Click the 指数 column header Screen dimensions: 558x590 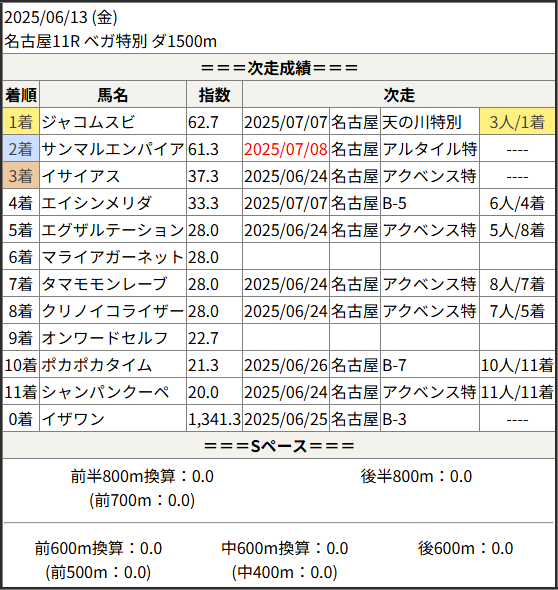(214, 95)
